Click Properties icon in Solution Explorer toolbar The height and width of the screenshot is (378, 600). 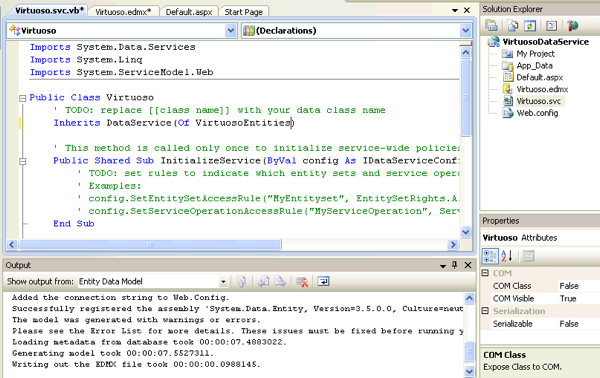coord(491,26)
